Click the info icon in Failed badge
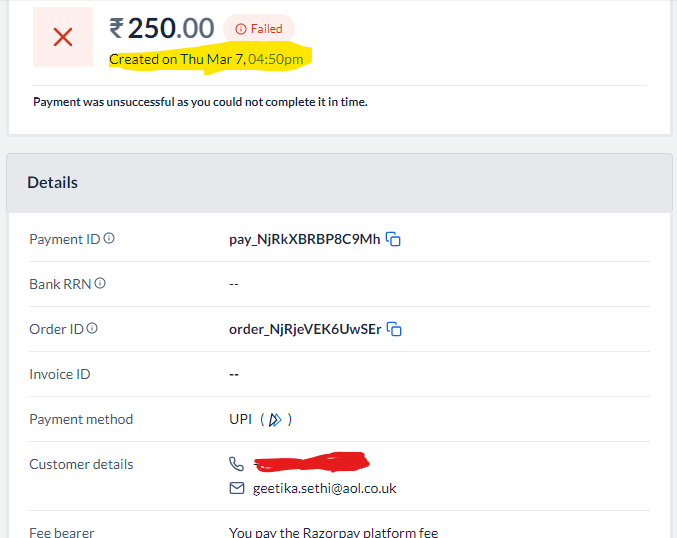677x538 pixels. (x=240, y=29)
